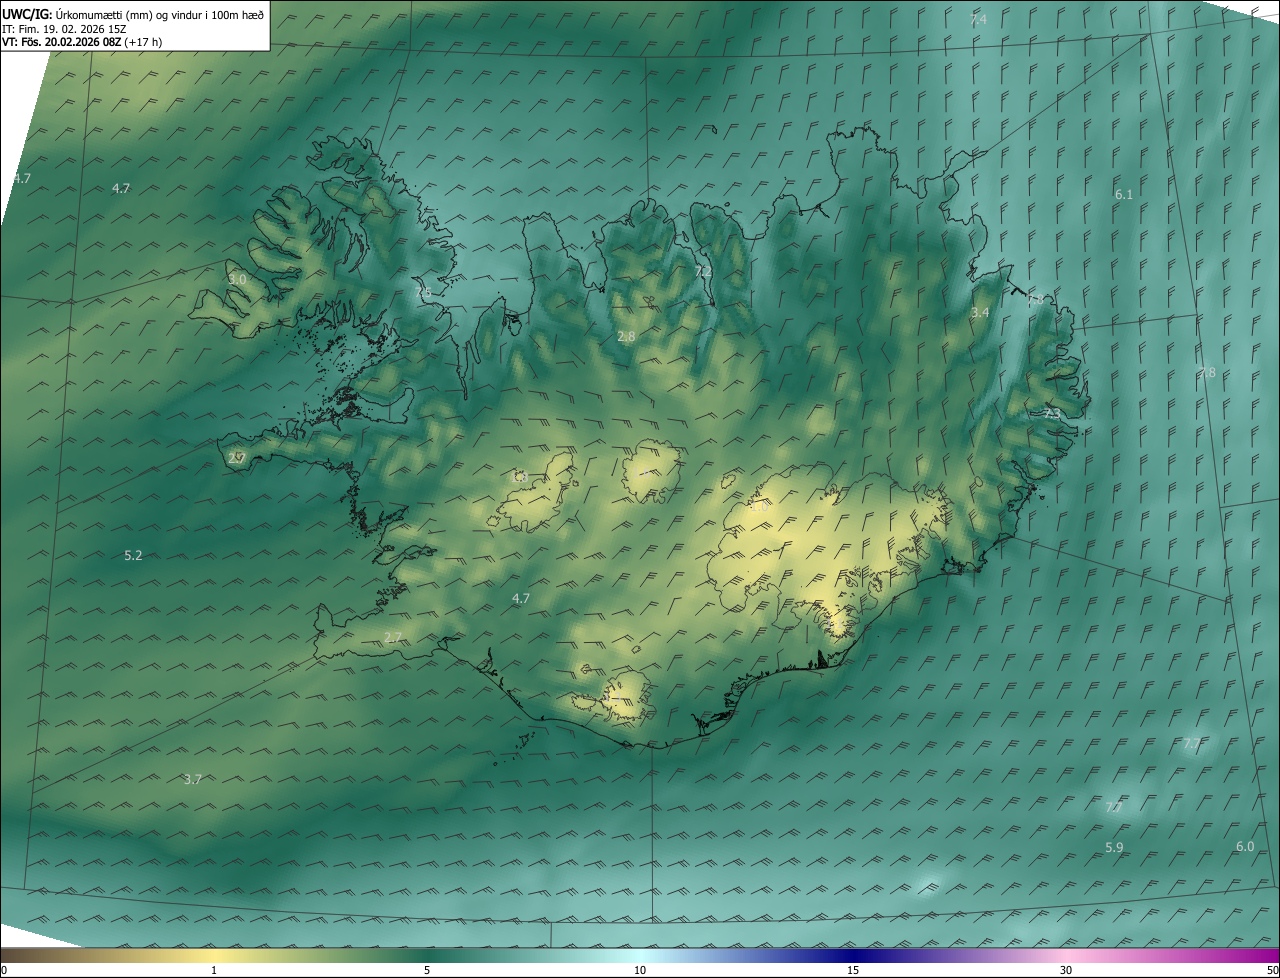Click the 7.4 value label

click(x=978, y=20)
